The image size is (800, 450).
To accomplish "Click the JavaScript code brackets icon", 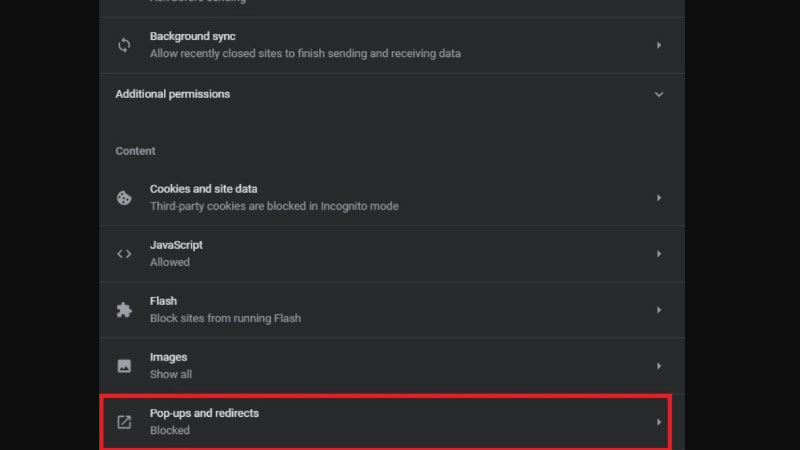I will coord(124,254).
